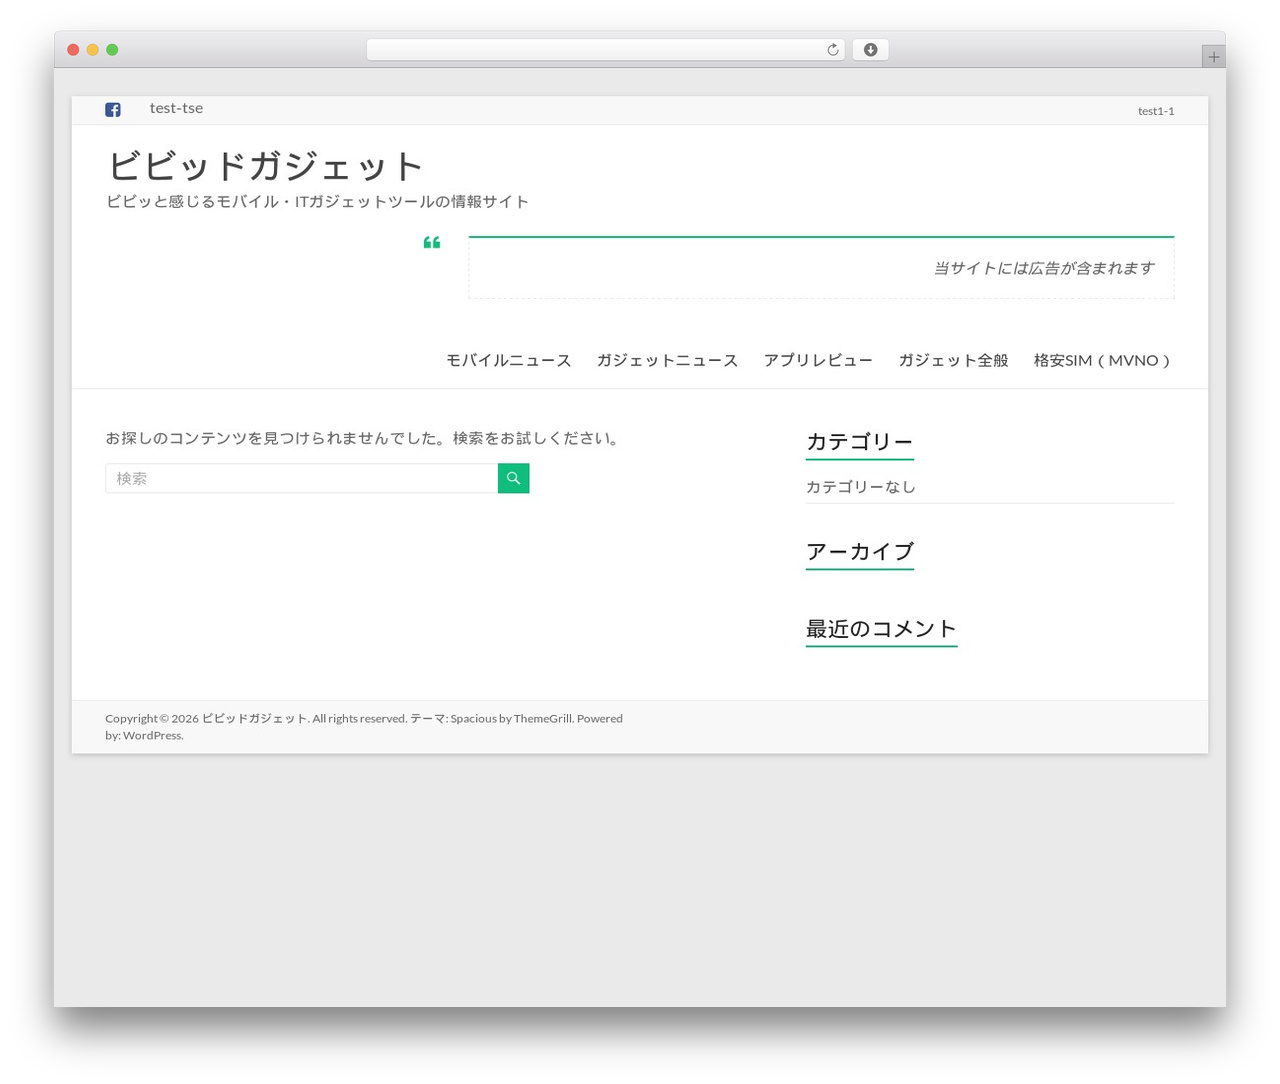Follow the WordPress footer link
Image resolution: width=1280 pixels, height=1084 pixels.
[152, 735]
